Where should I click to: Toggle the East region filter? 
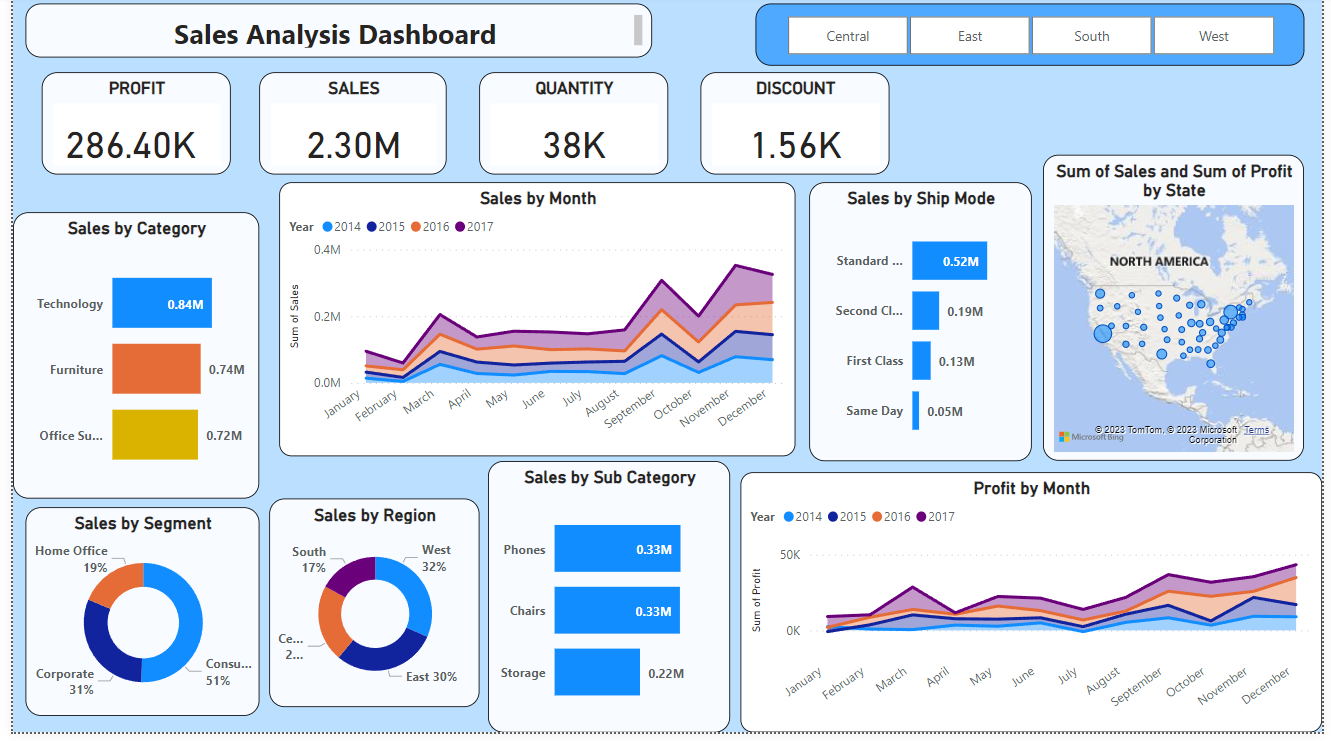click(x=969, y=35)
